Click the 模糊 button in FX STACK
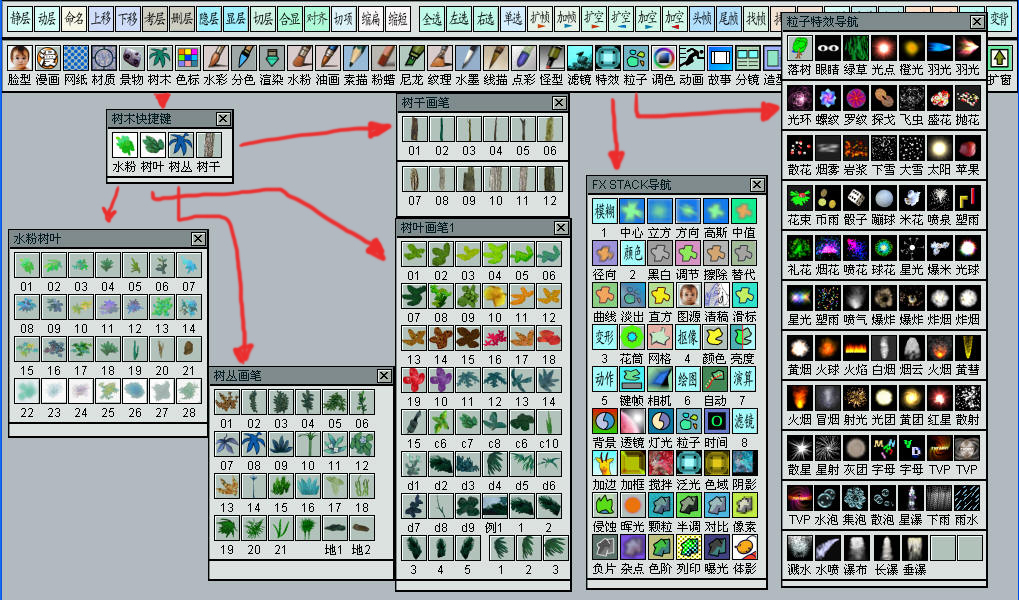 pos(604,211)
